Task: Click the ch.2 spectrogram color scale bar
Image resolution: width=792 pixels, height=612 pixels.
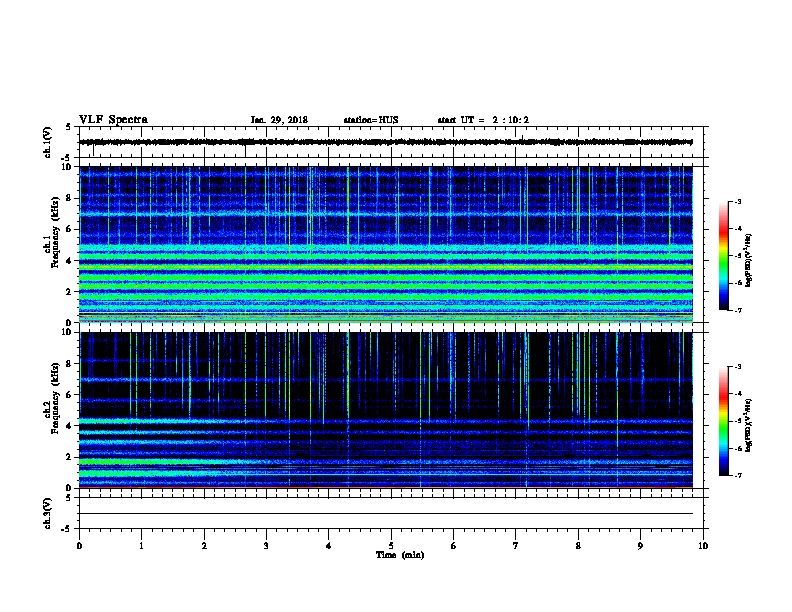Action: pyautogui.click(x=723, y=421)
